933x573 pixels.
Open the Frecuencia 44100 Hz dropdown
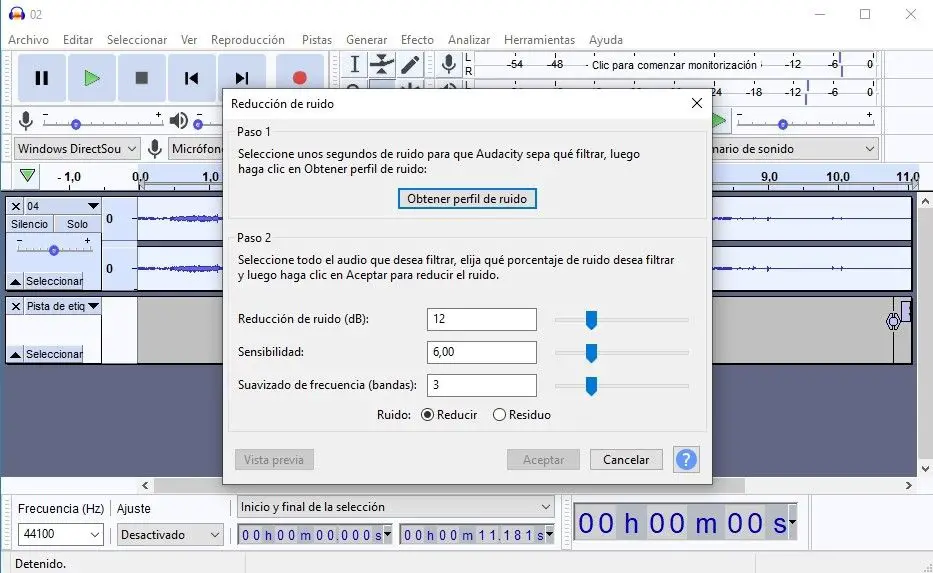(x=61, y=534)
